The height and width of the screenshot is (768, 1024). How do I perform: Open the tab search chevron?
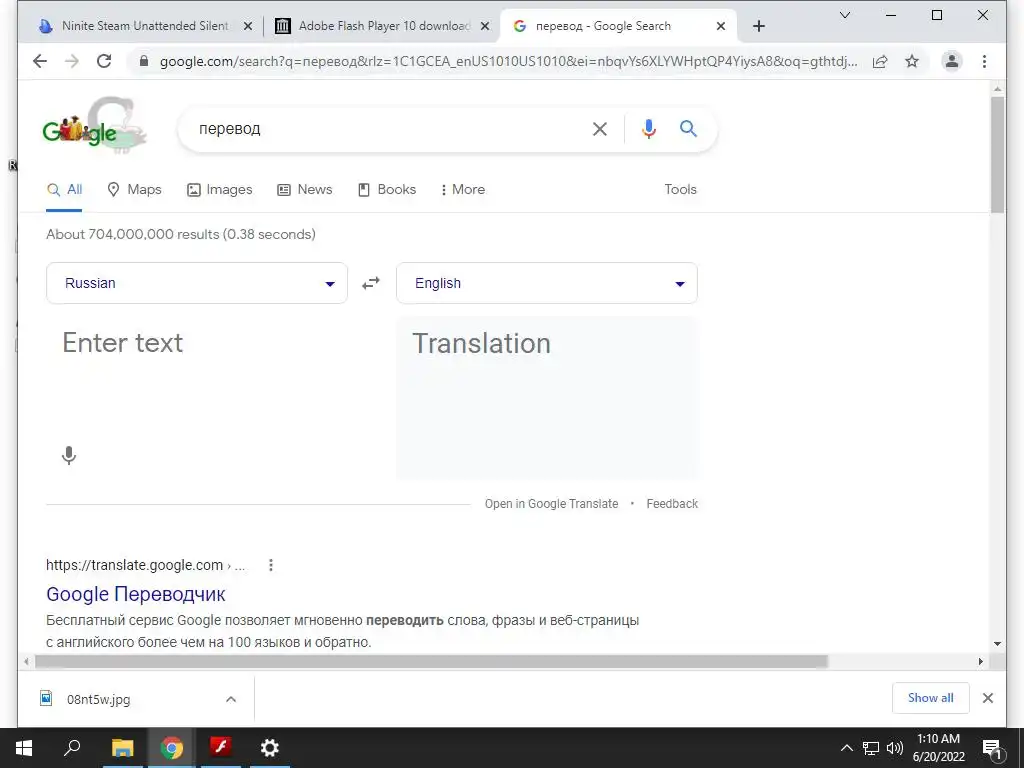point(844,15)
